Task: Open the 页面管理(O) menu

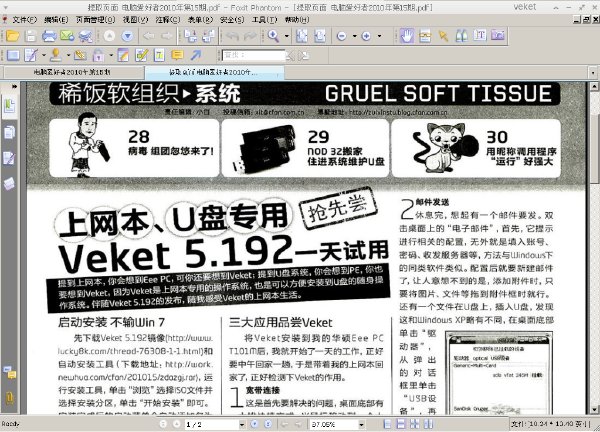Action: click(x=95, y=20)
